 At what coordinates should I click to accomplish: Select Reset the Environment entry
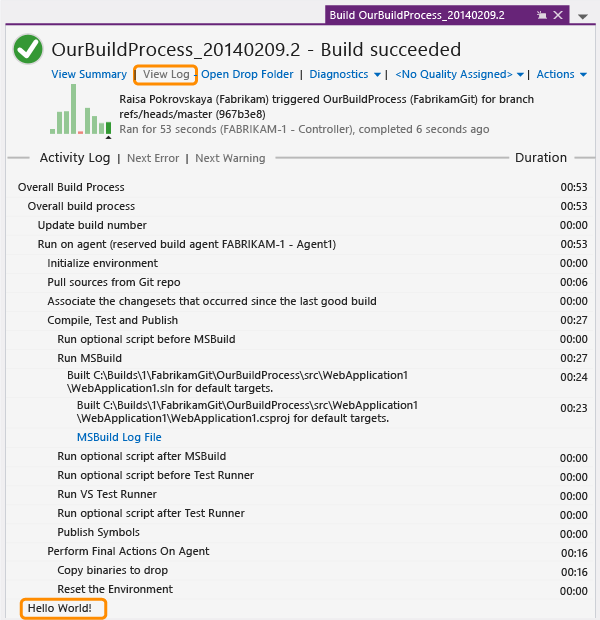tap(301, 589)
